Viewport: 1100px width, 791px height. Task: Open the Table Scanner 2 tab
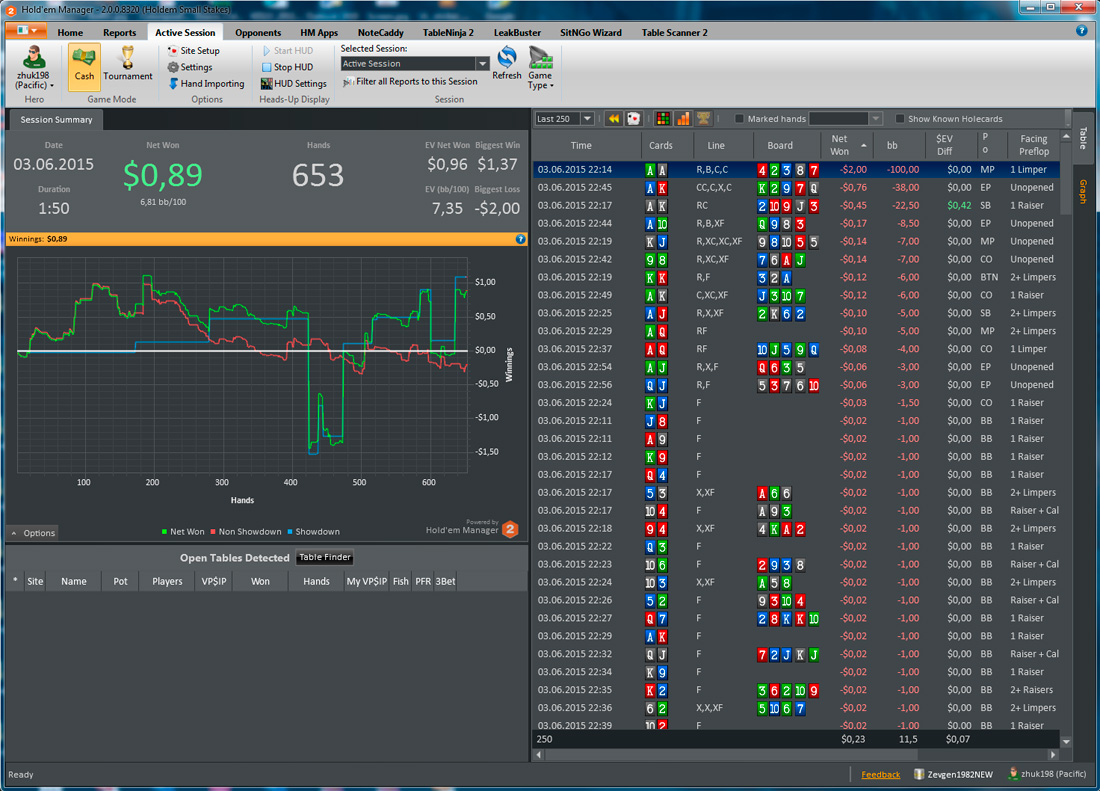point(674,32)
